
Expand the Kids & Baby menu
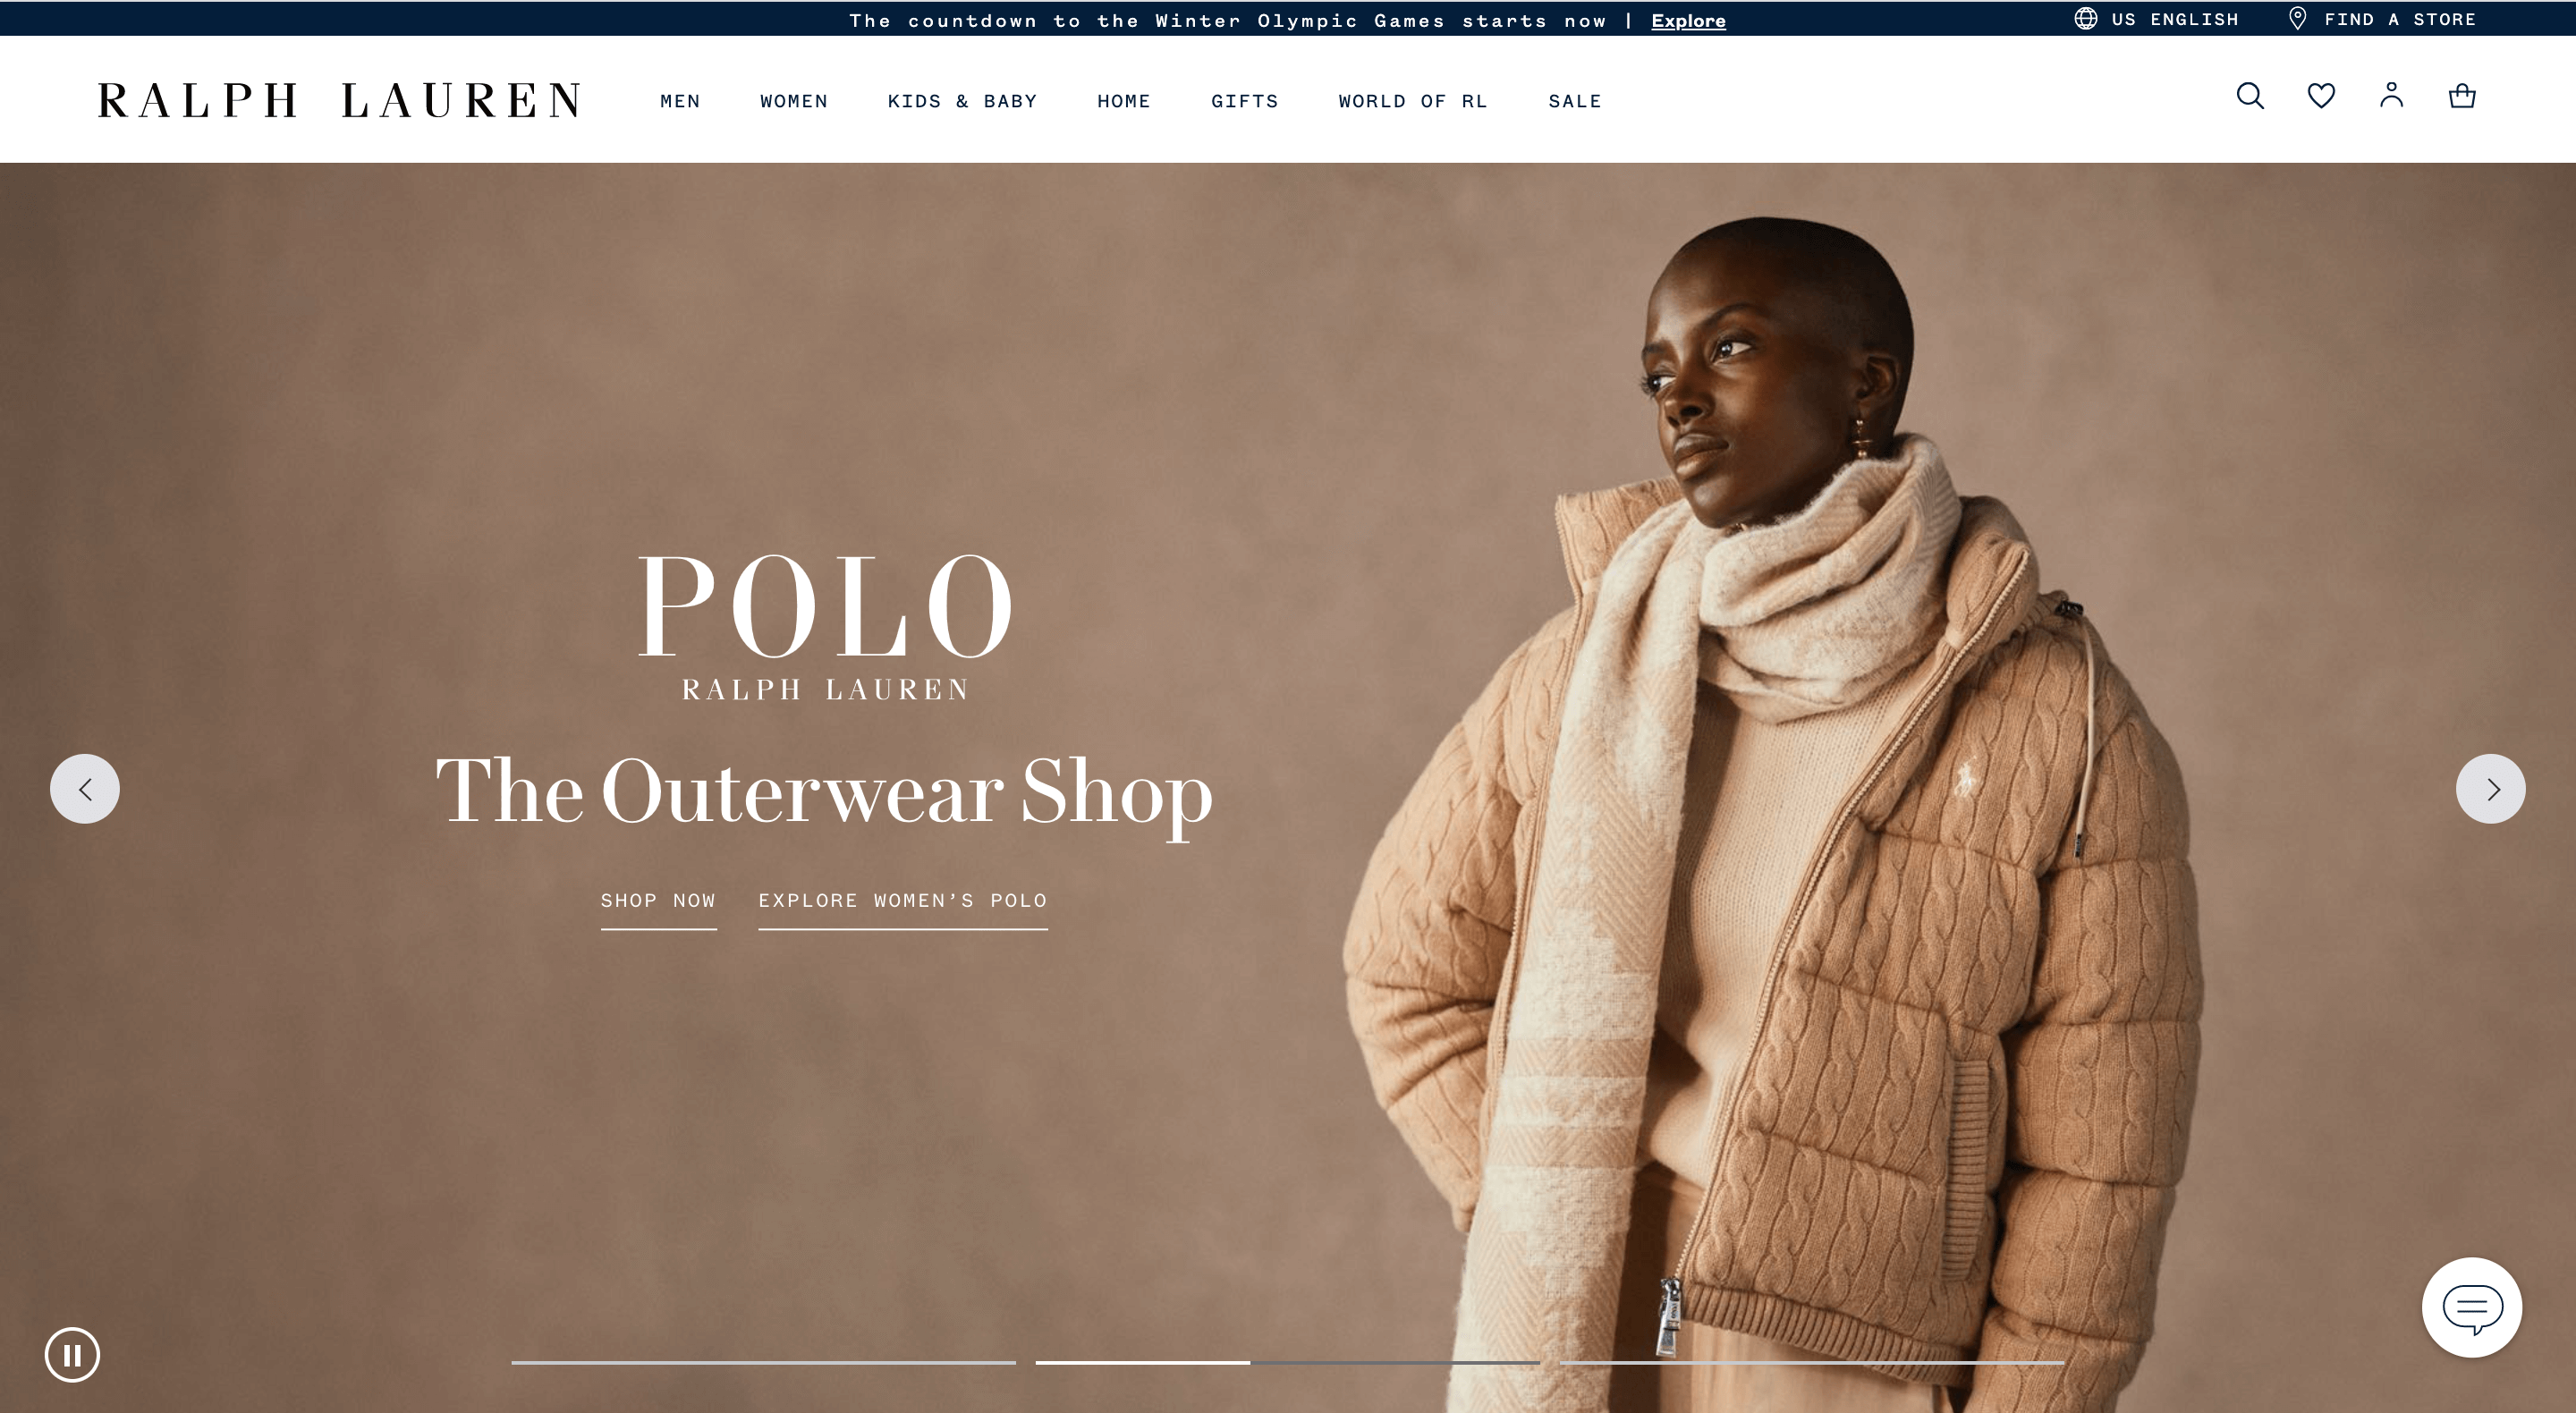coord(962,101)
